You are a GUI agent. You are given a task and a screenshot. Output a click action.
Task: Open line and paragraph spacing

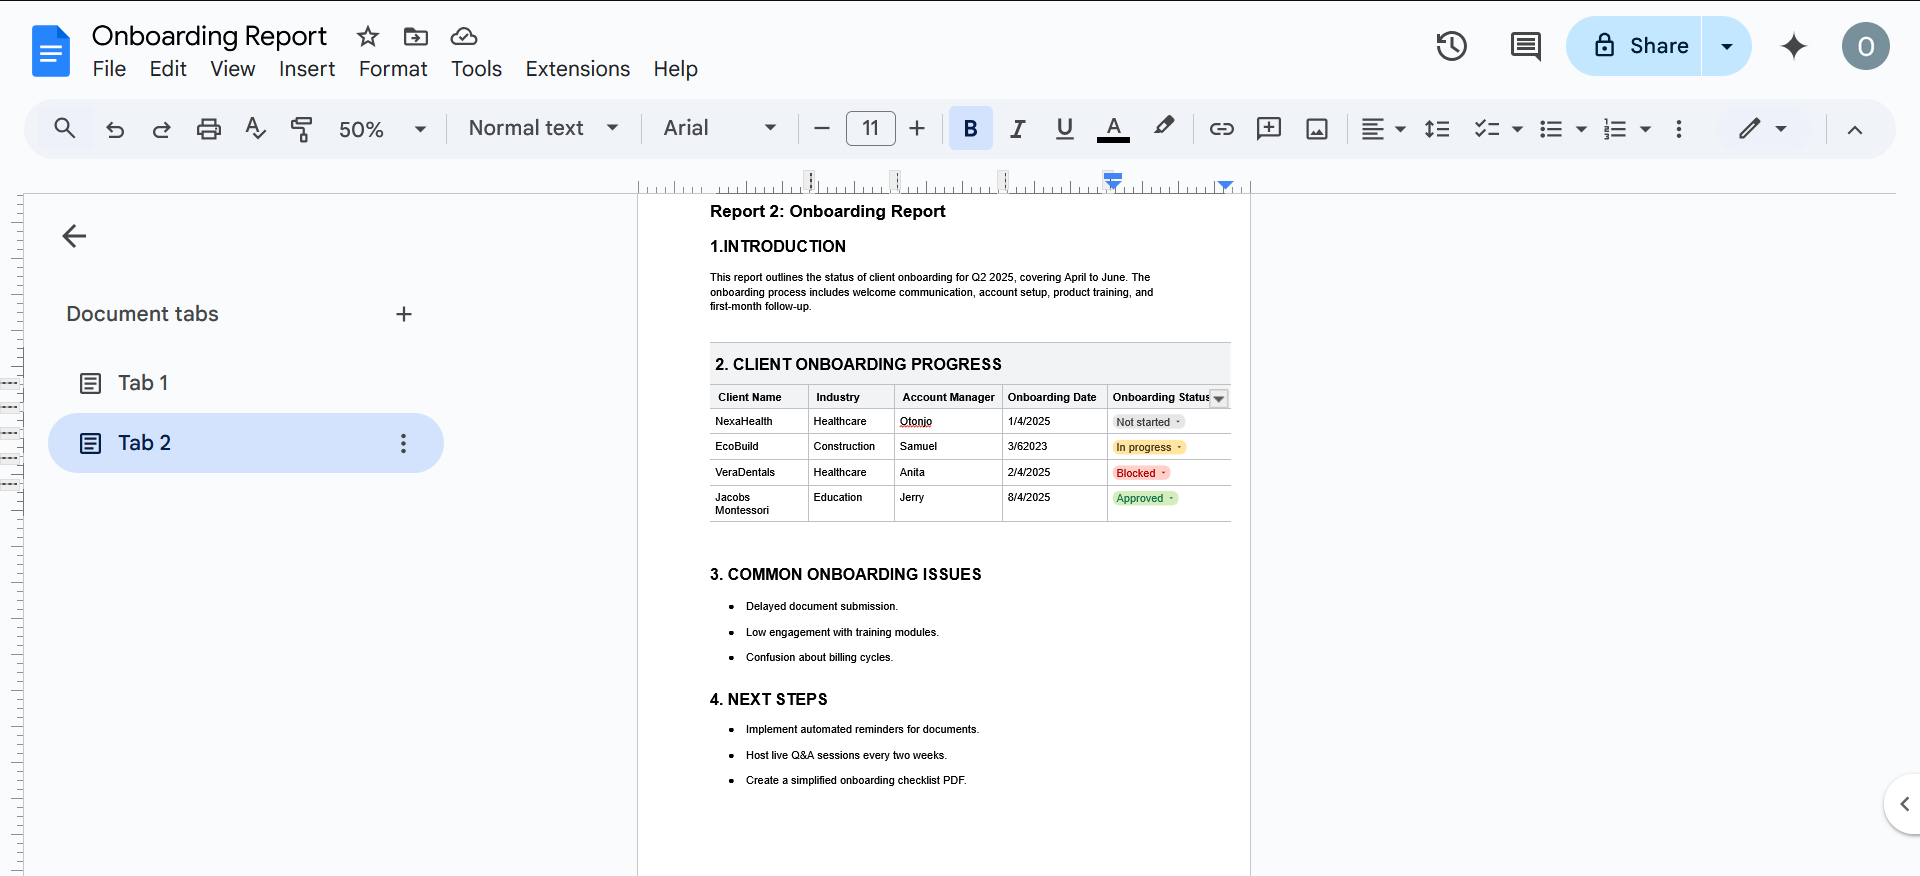pyautogui.click(x=1437, y=128)
